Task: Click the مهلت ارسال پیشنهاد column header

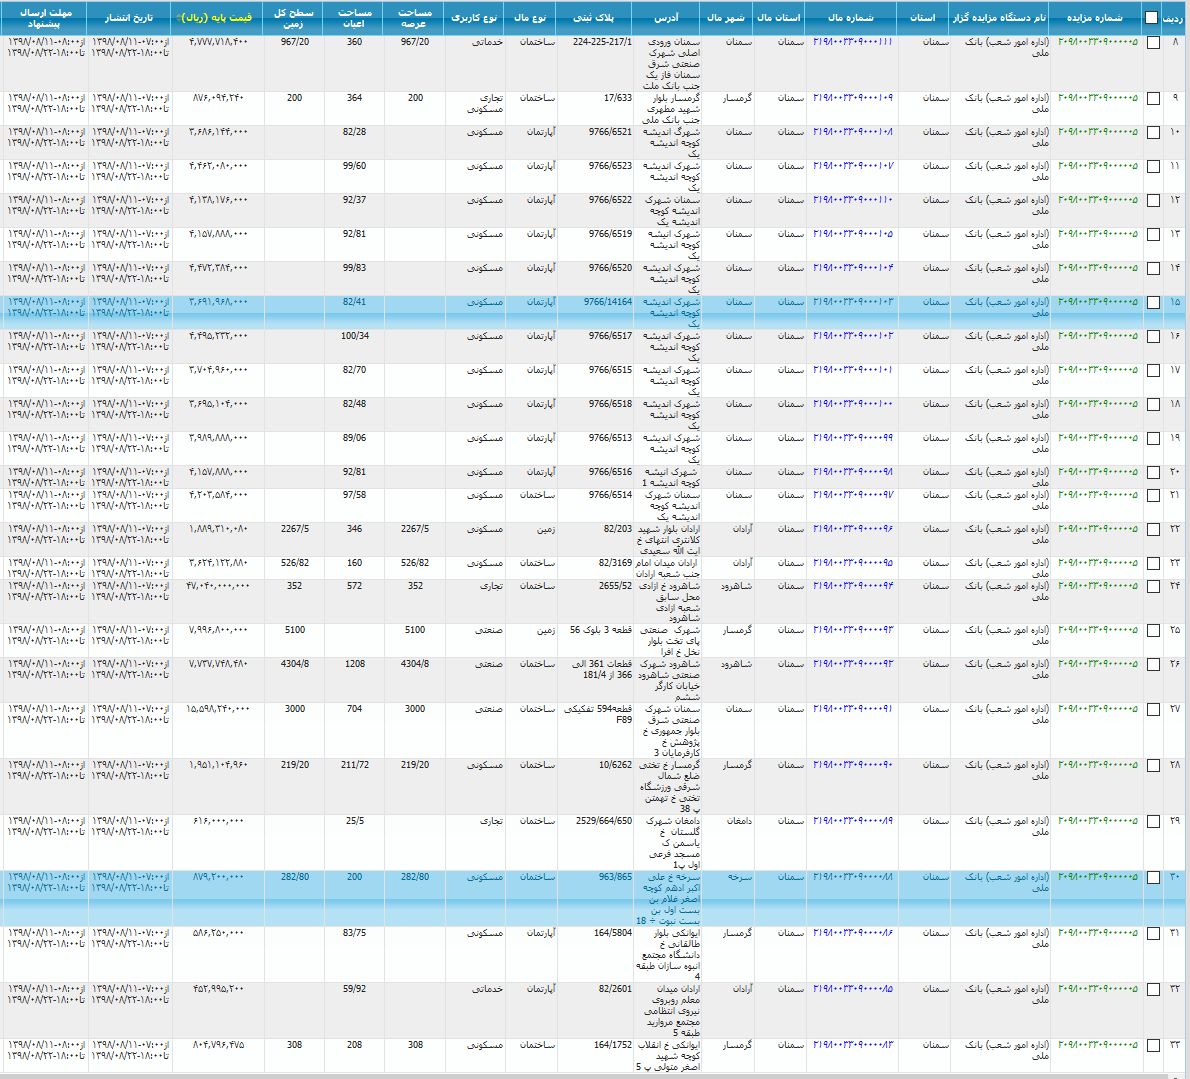Action: click(45, 18)
